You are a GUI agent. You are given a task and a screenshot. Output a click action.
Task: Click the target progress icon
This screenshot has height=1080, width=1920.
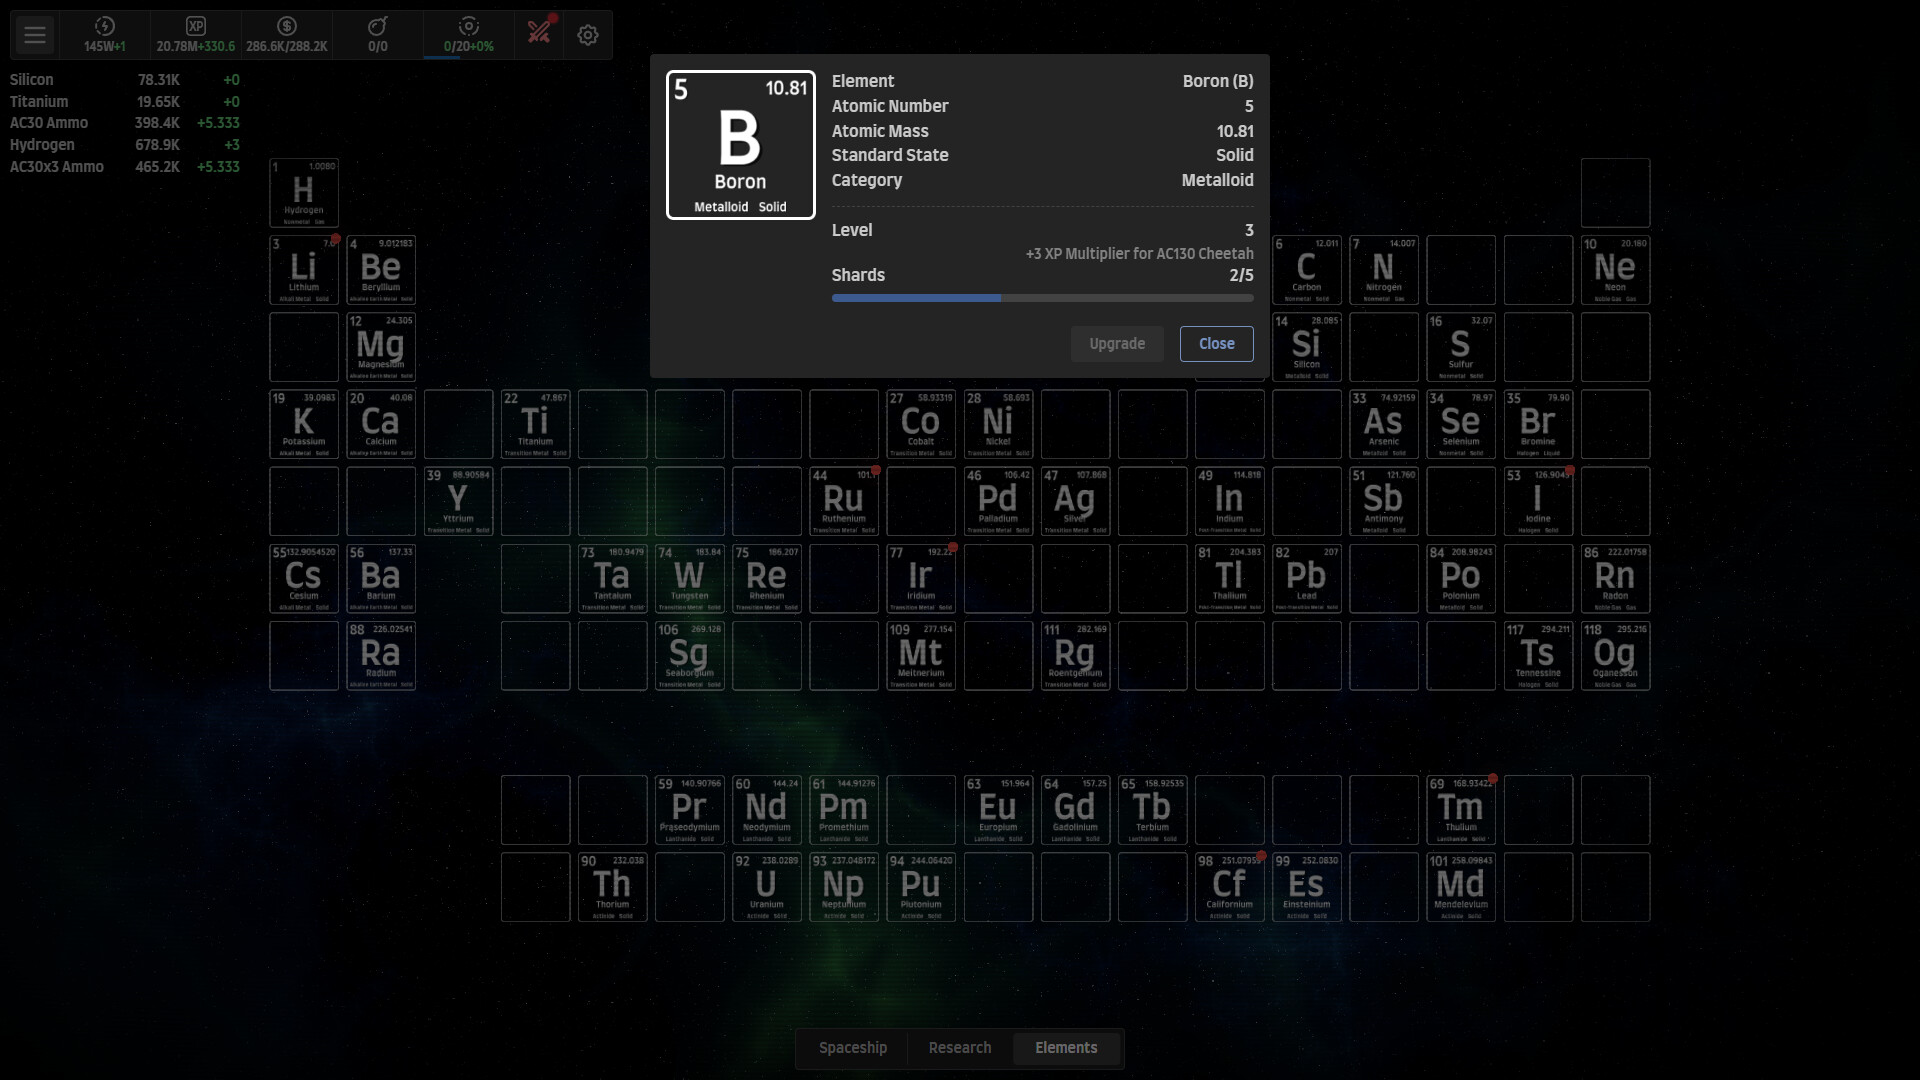click(468, 27)
